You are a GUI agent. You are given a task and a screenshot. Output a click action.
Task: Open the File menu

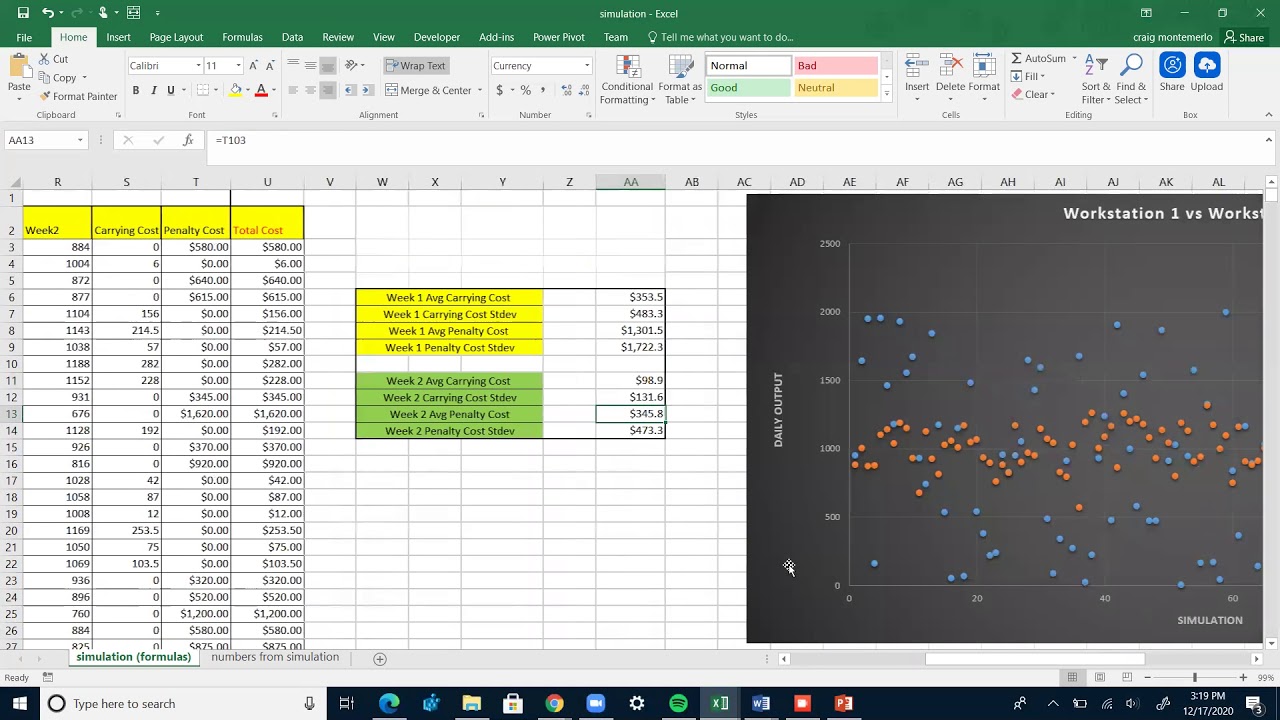click(x=24, y=37)
